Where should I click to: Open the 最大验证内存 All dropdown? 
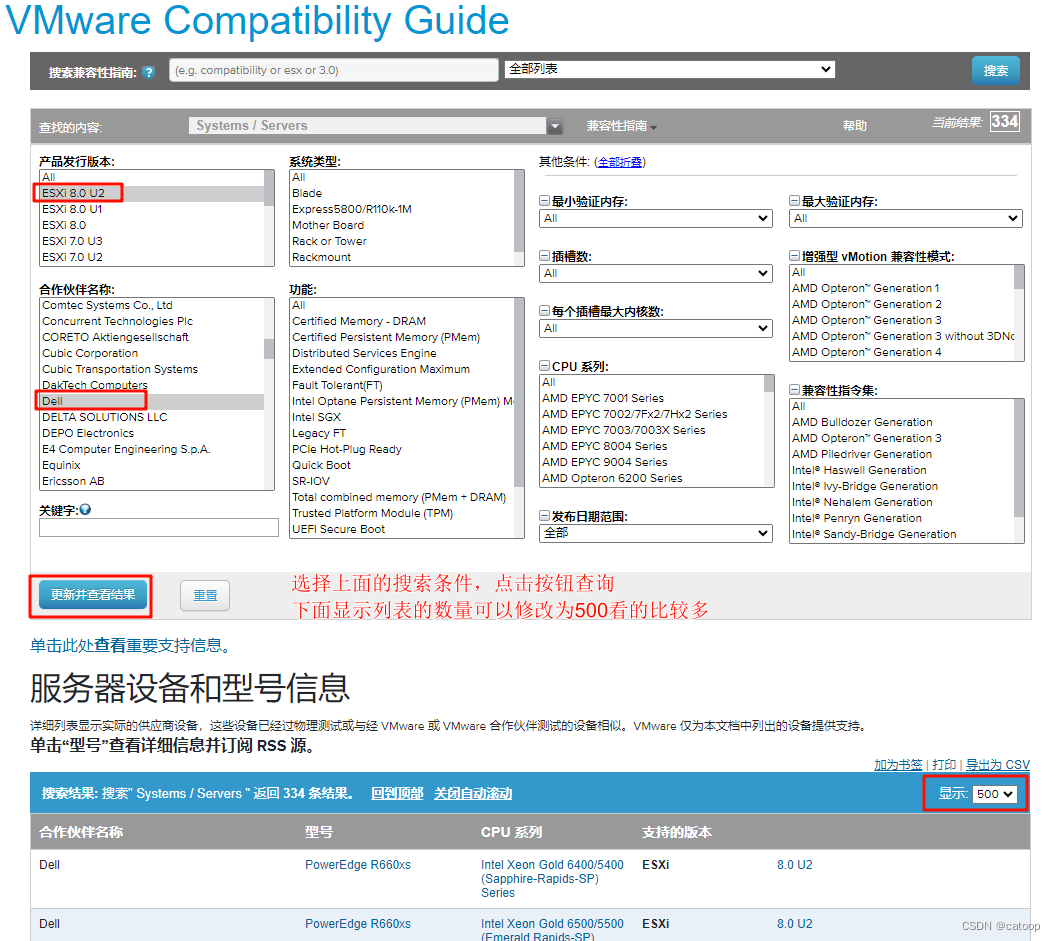click(x=906, y=218)
